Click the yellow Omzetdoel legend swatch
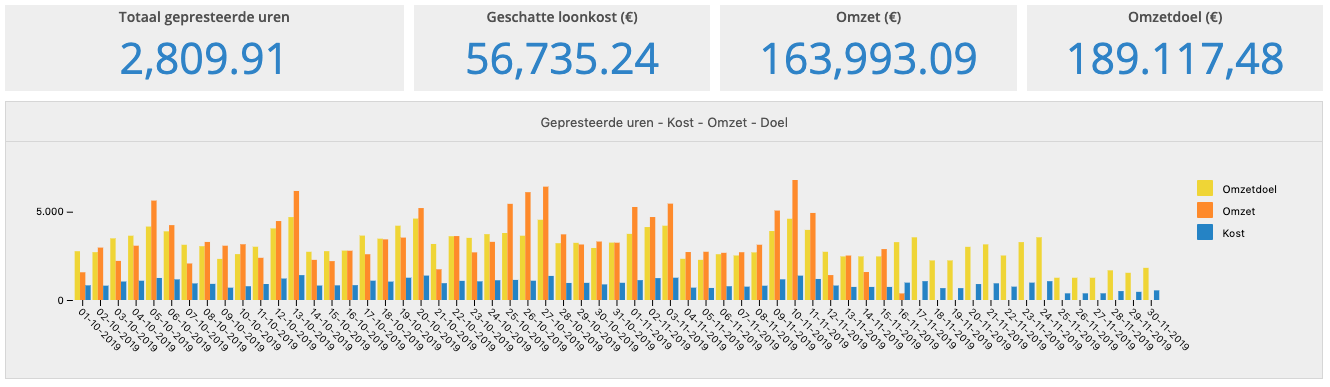Image resolution: width=1330 pixels, height=387 pixels. [x=1204, y=188]
